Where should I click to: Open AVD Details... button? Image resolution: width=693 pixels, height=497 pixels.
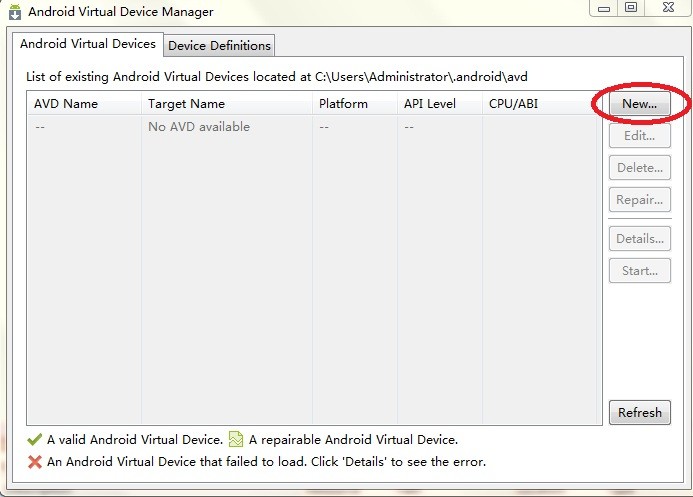click(640, 239)
